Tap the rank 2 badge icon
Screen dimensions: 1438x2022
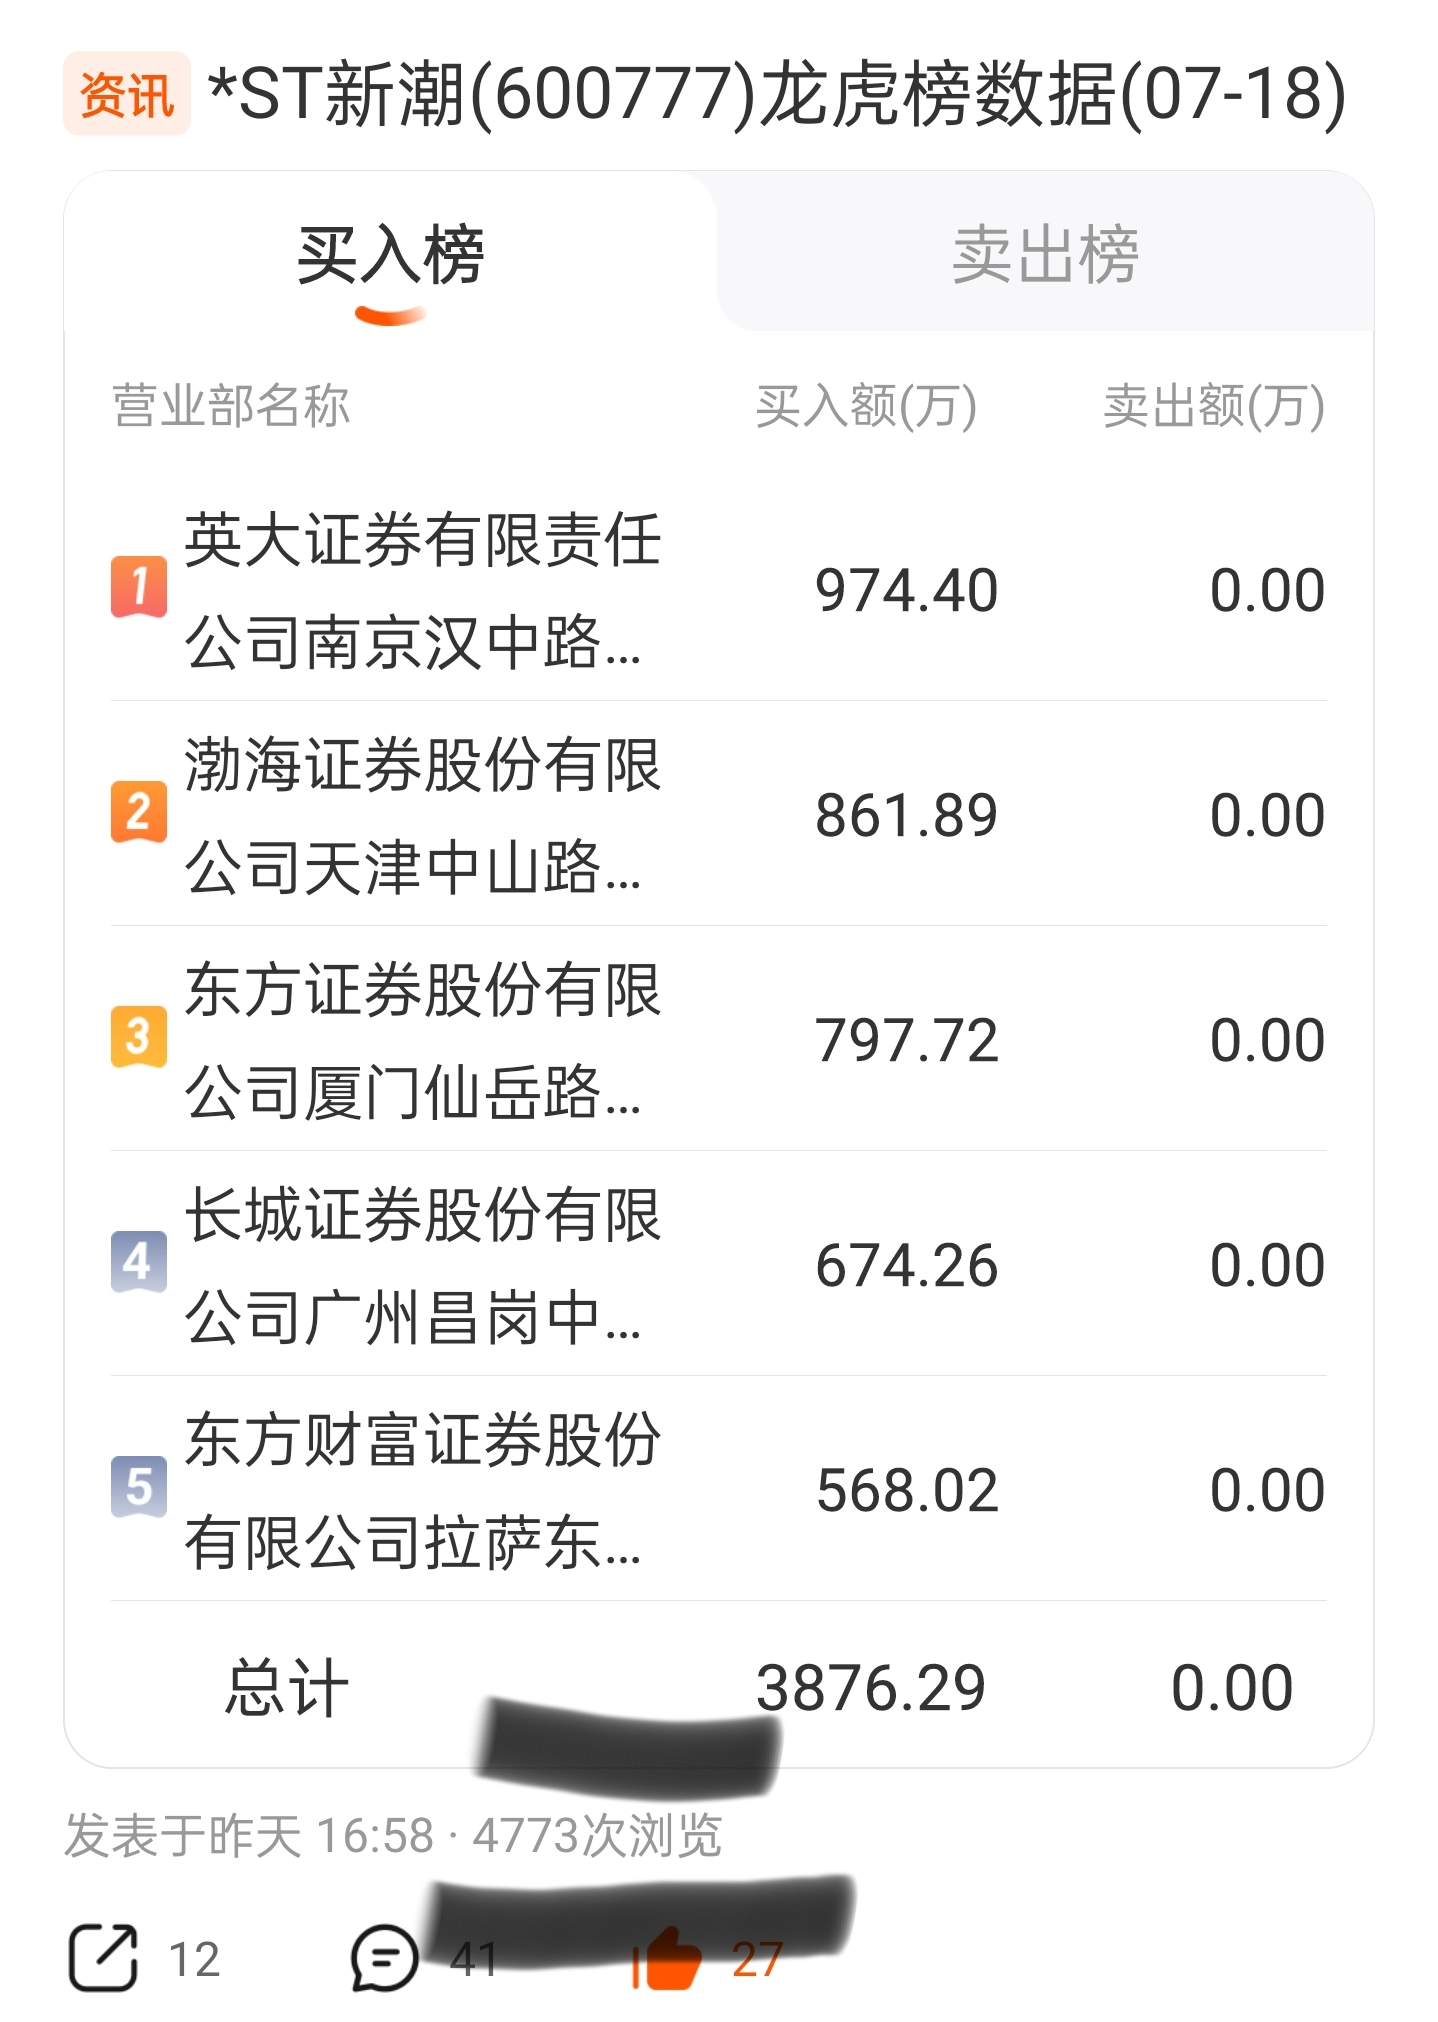pyautogui.click(x=139, y=812)
